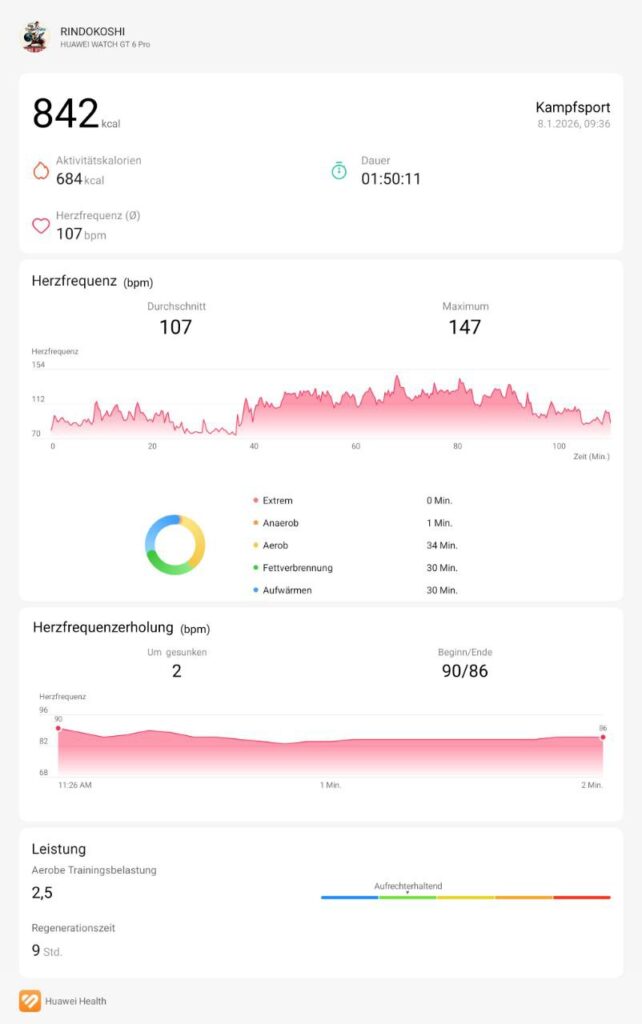
Task: Click the flame icon for Aktivitätskalorien
Action: [41, 170]
